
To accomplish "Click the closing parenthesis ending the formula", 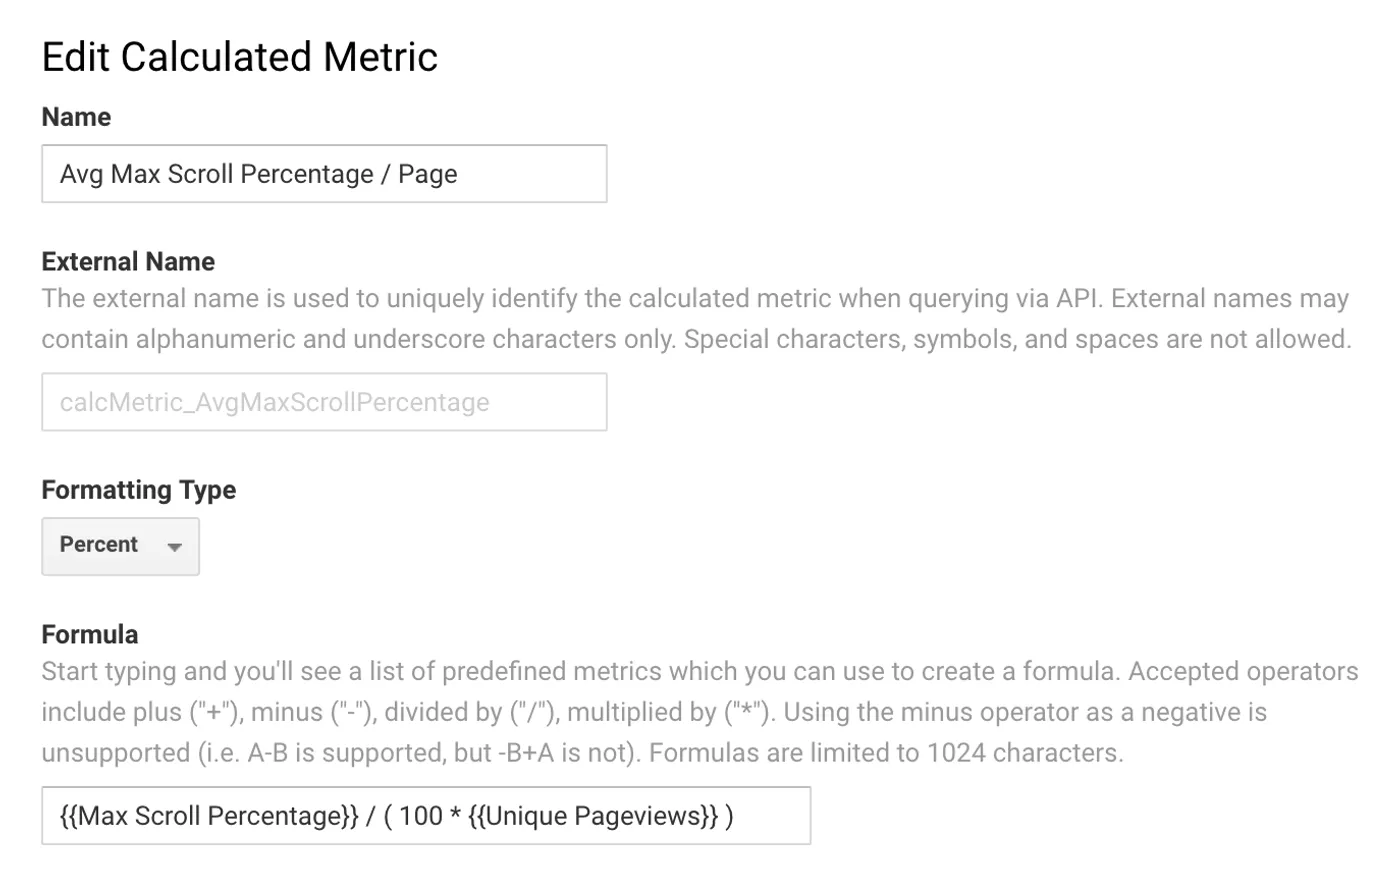I will [x=730, y=816].
